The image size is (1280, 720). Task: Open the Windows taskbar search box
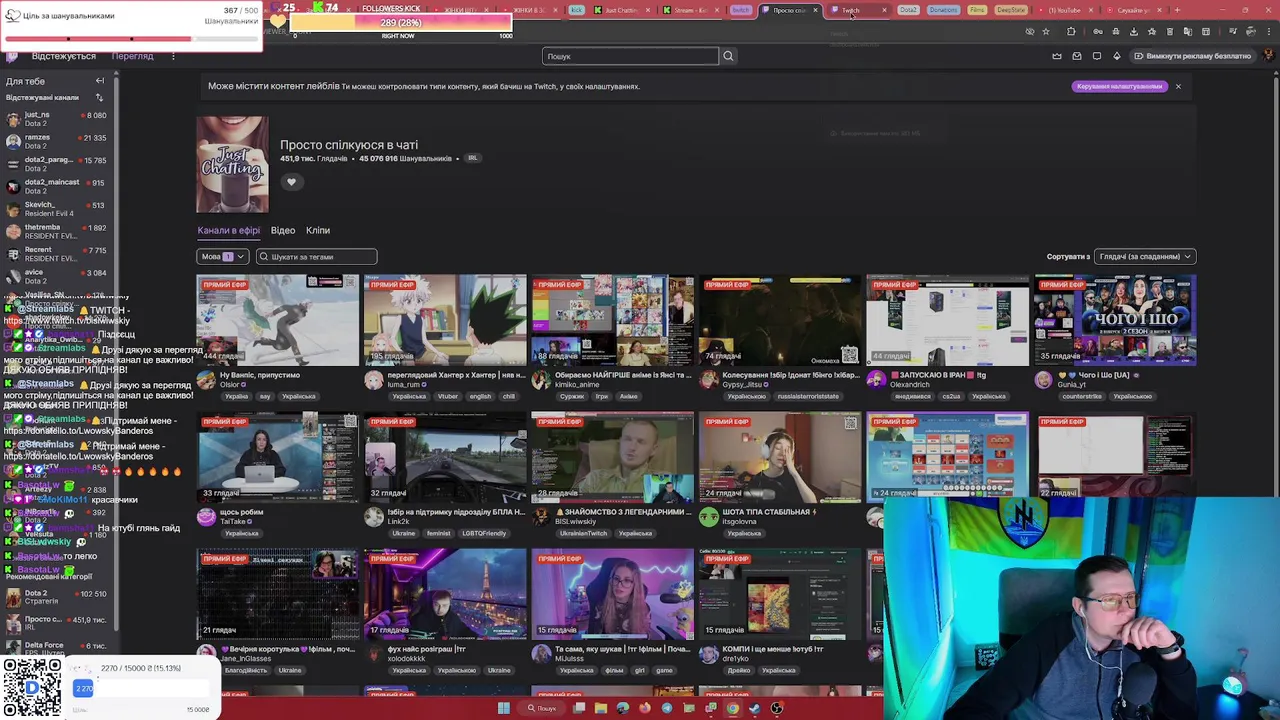click(543, 708)
